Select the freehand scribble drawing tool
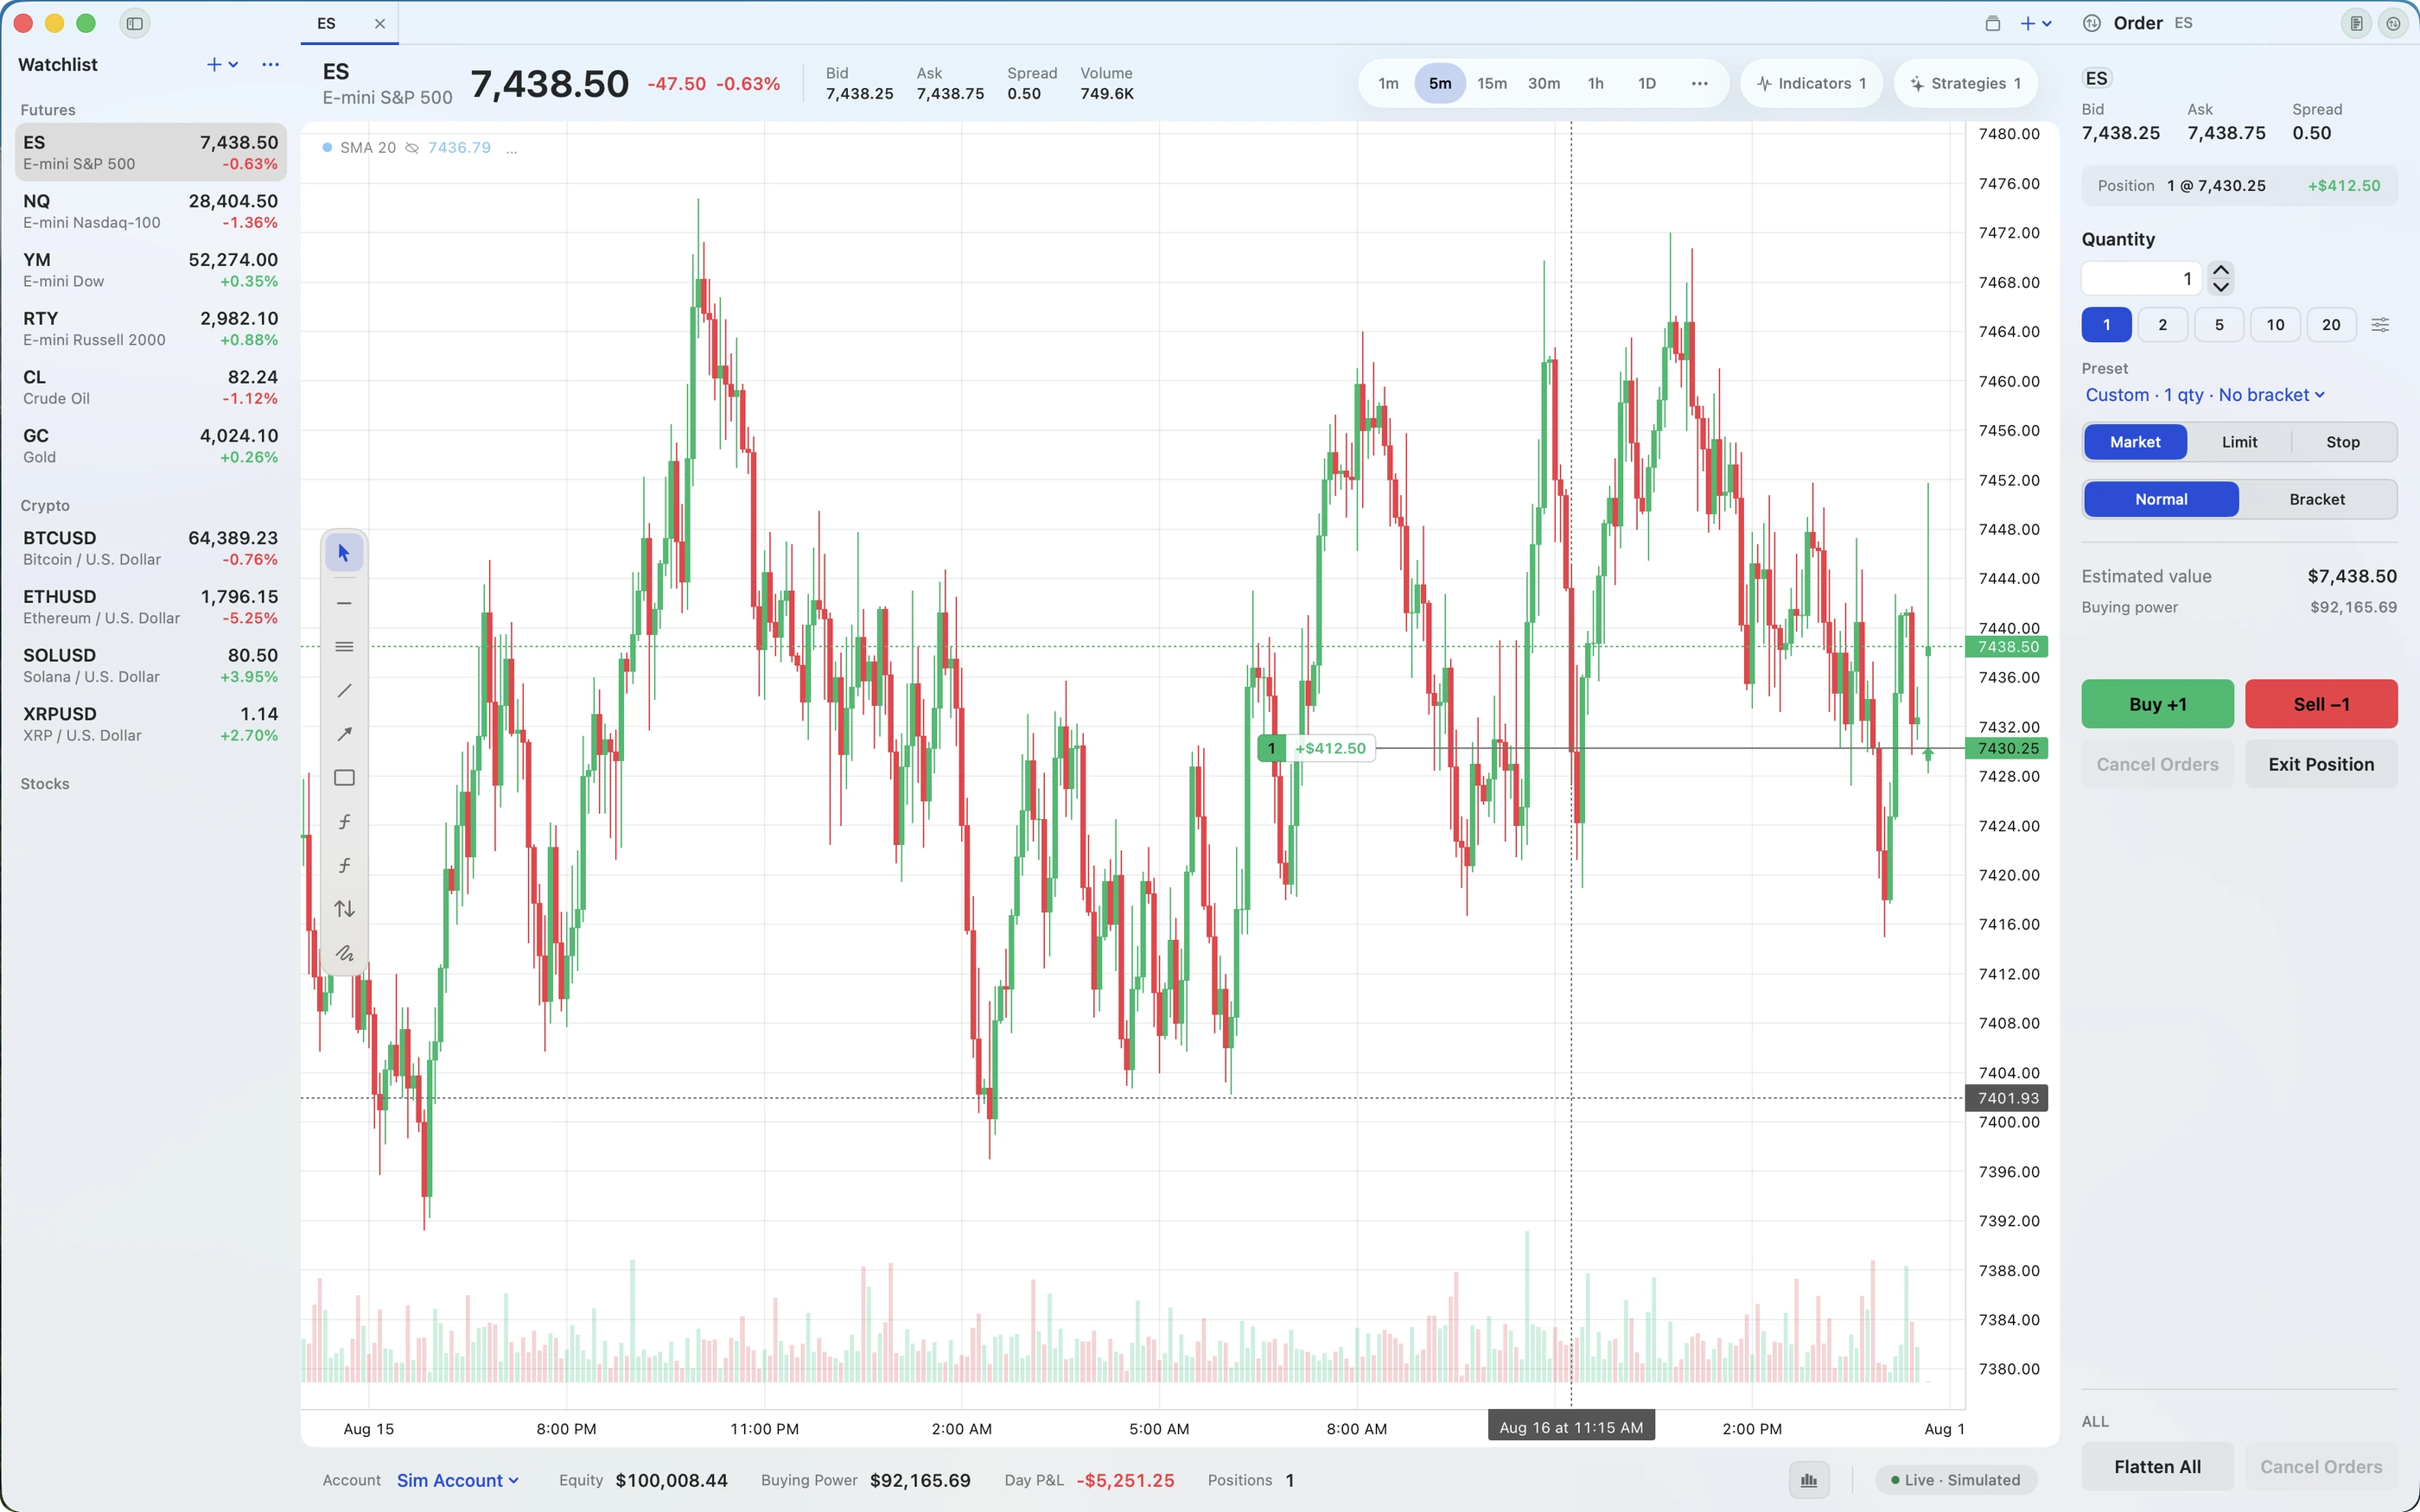 (x=344, y=953)
